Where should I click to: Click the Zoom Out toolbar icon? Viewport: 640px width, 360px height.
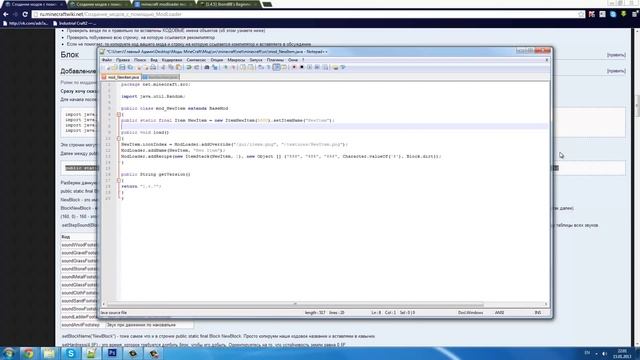pos(233,67)
